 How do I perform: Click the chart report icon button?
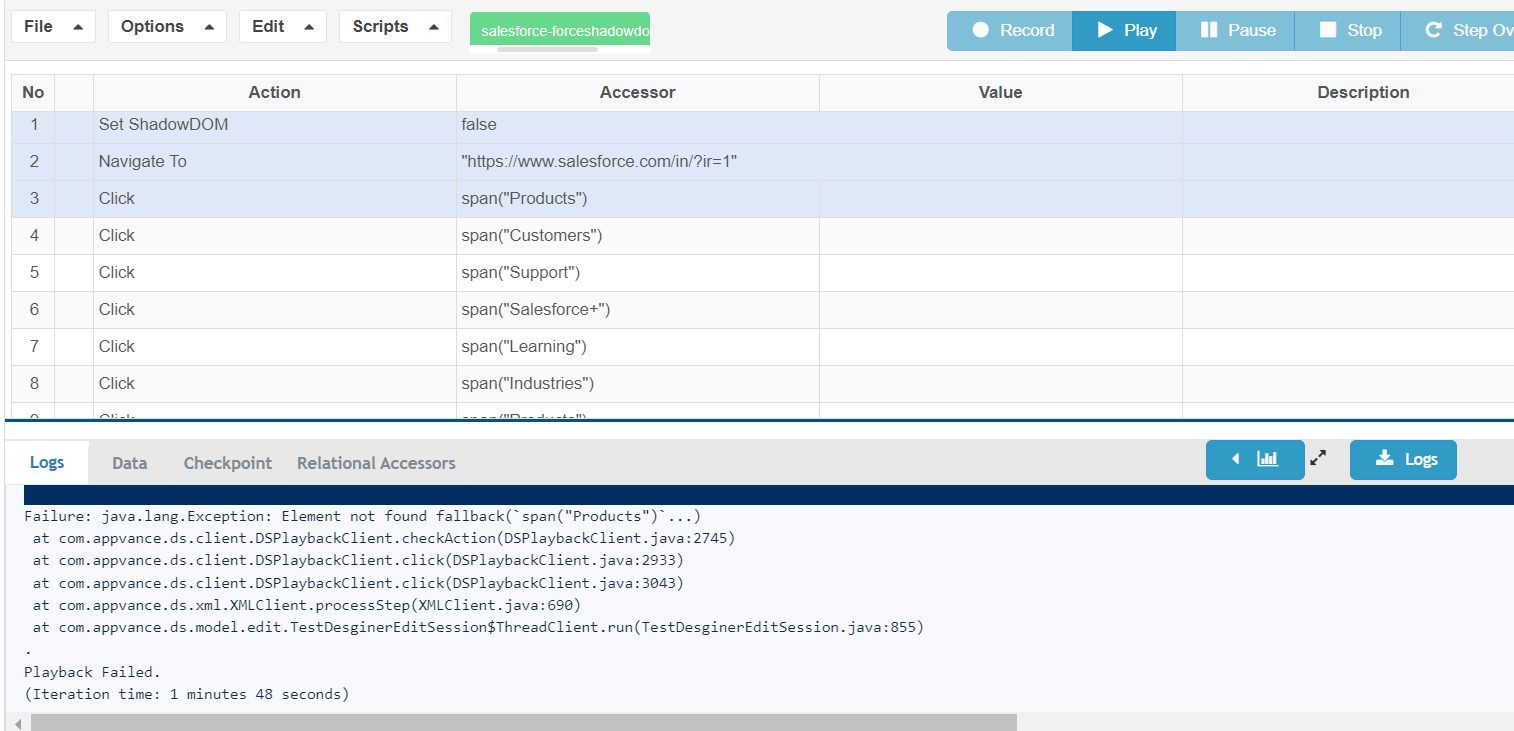[x=1255, y=460]
